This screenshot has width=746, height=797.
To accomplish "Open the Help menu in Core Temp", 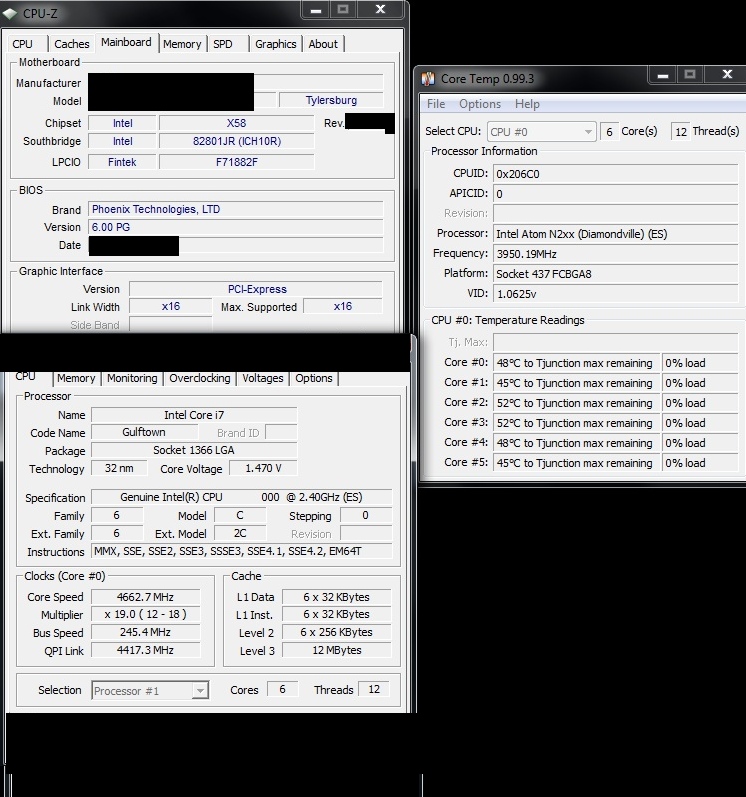I will pos(527,104).
